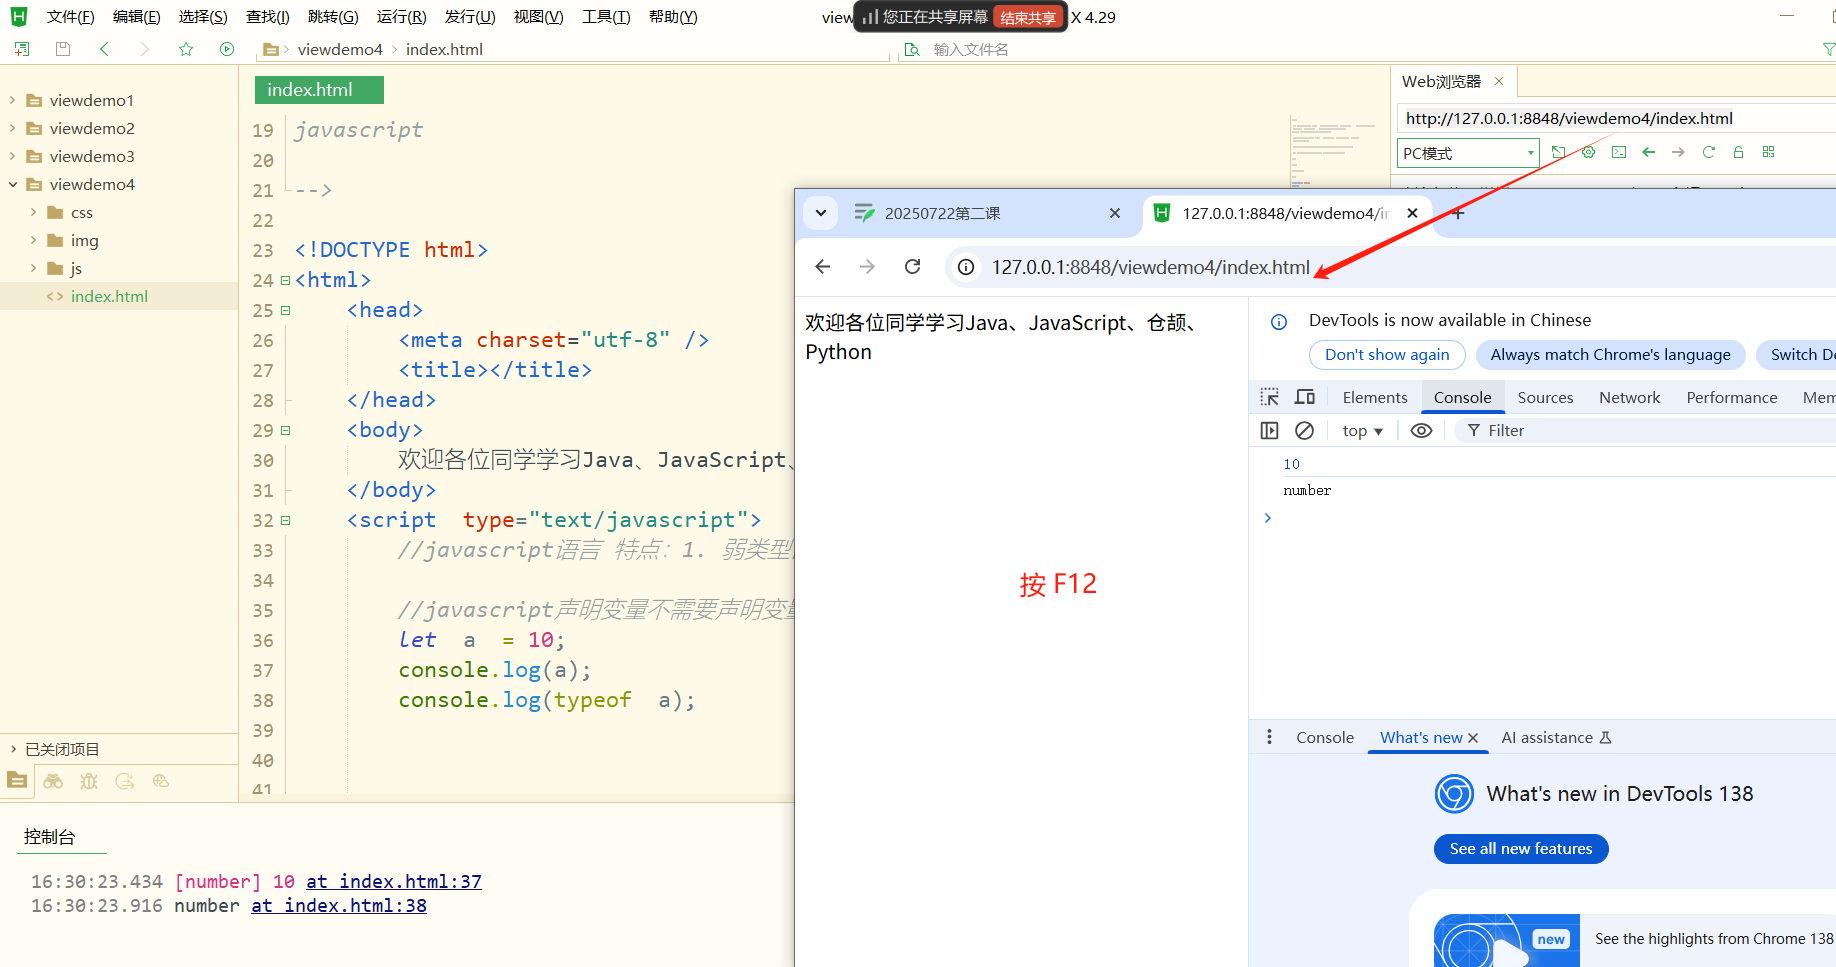Click clear console icon in DevTools
1836x967 pixels.
1304,430
